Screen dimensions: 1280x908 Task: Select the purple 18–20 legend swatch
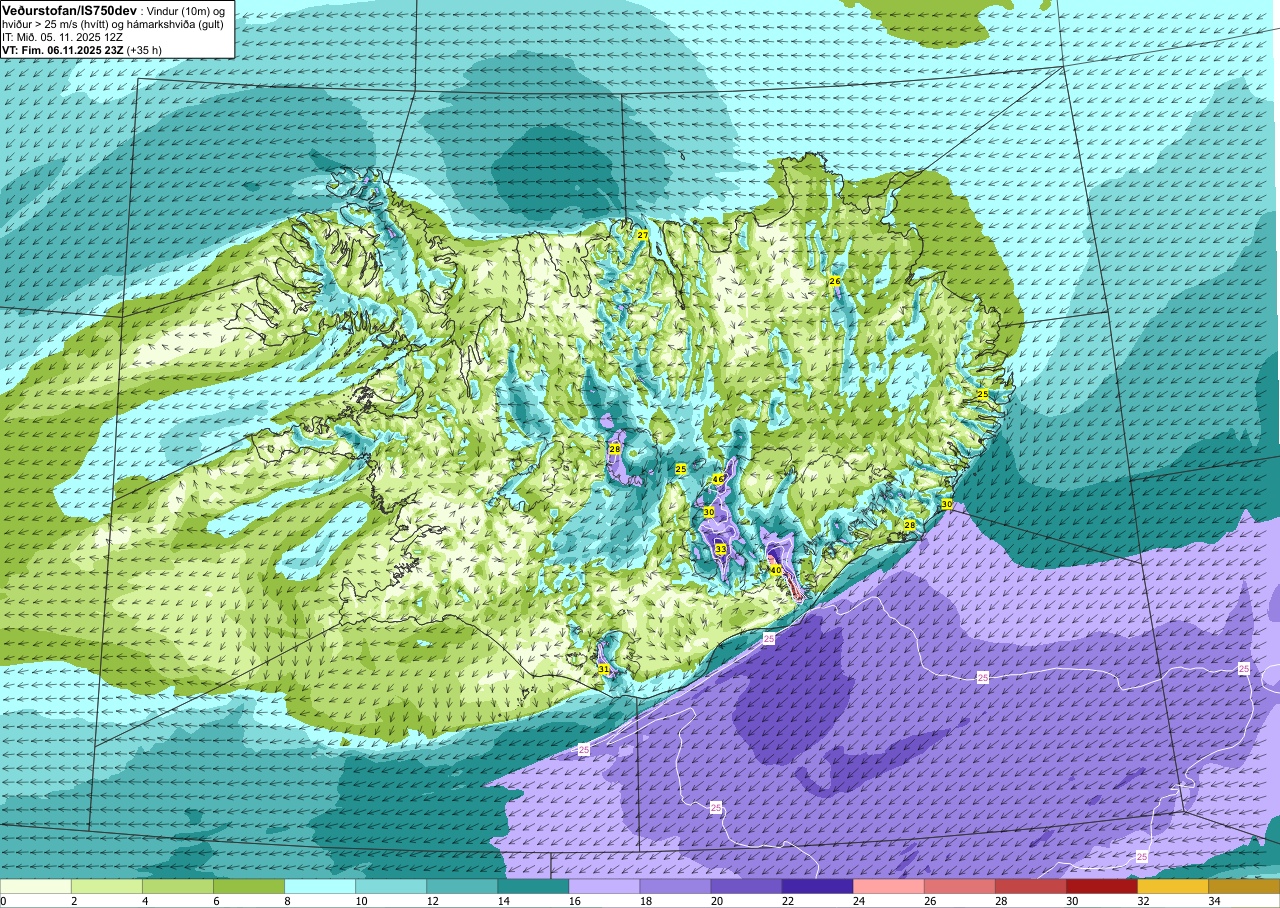click(675, 886)
